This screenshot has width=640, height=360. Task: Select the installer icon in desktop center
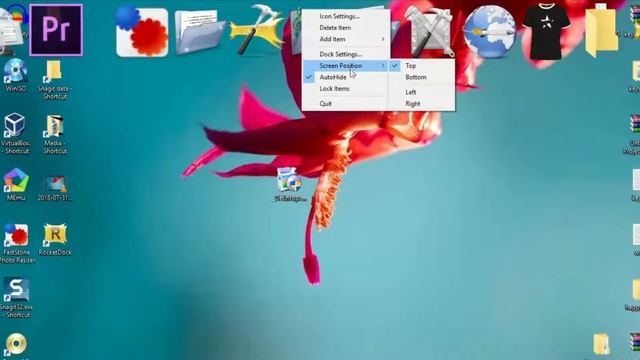point(290,184)
